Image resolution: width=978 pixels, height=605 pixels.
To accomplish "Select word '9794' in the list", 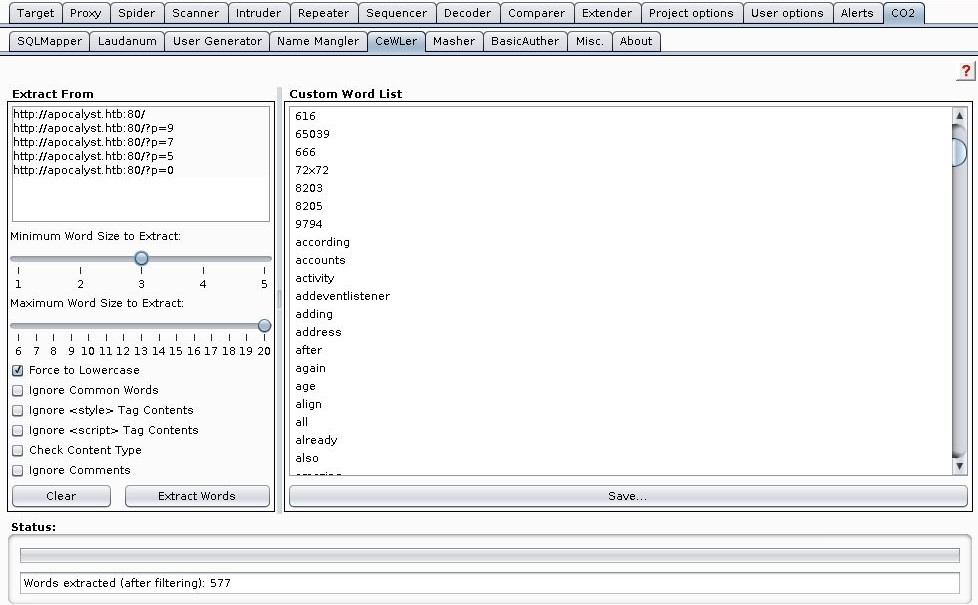I will [309, 224].
